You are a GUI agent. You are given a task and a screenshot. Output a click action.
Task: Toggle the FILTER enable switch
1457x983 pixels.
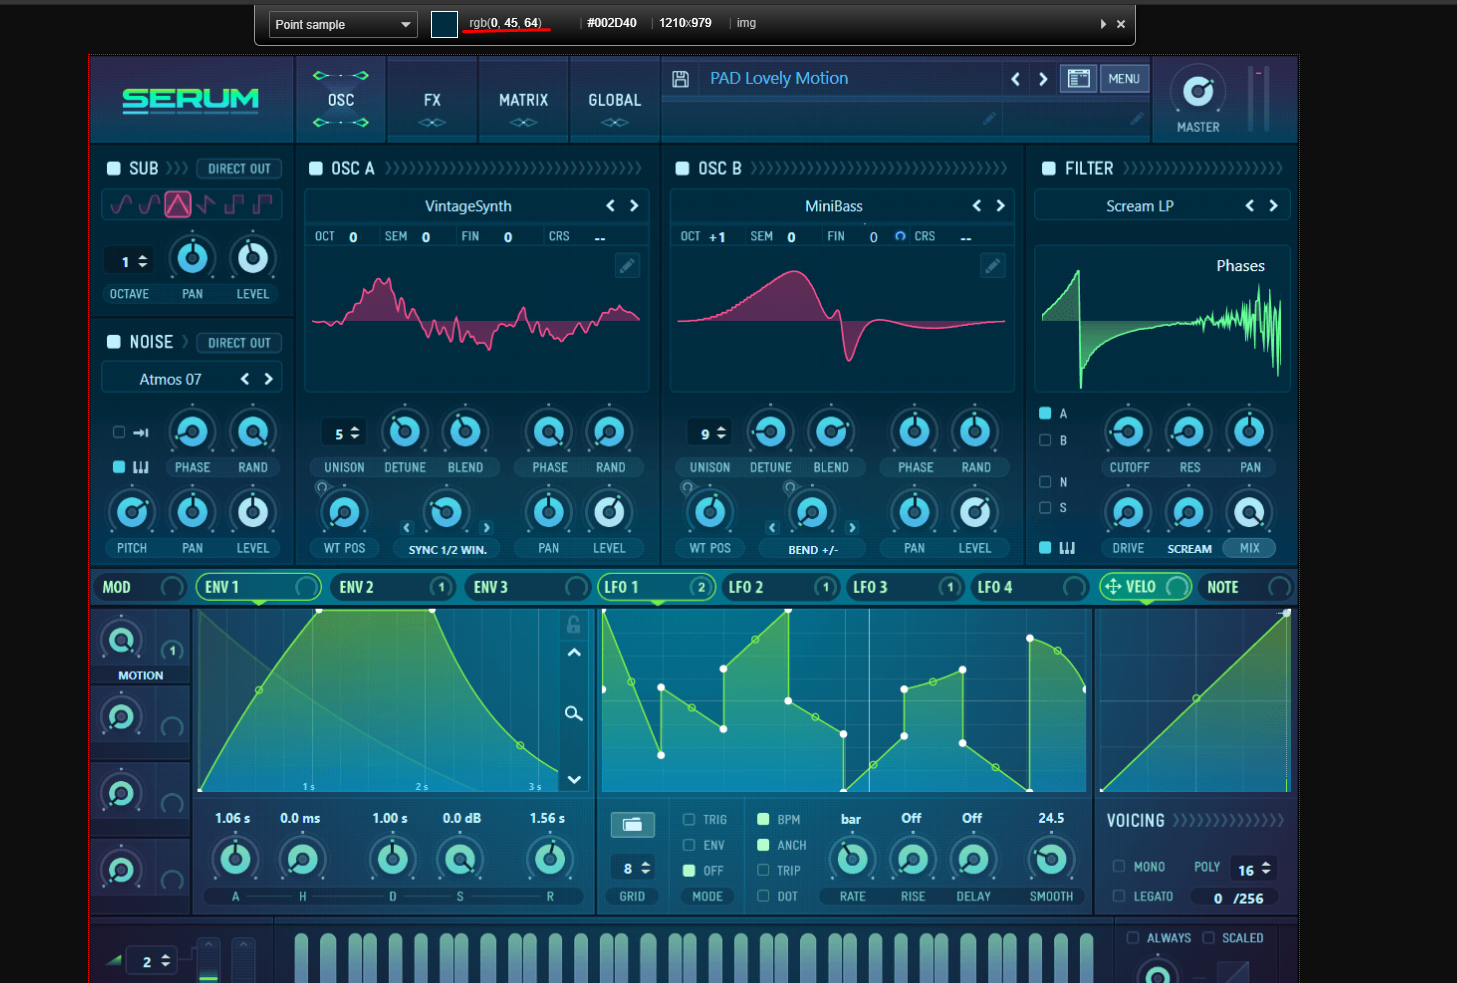[1049, 169]
